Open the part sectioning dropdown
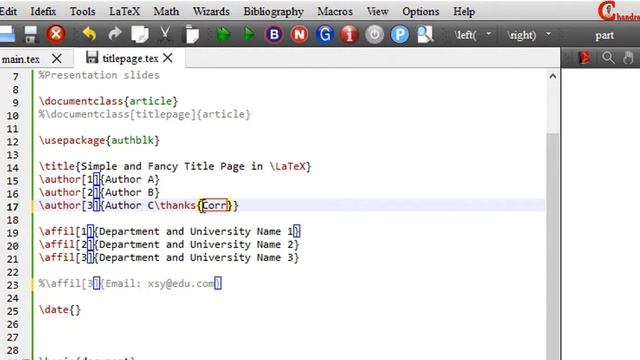 coord(604,35)
